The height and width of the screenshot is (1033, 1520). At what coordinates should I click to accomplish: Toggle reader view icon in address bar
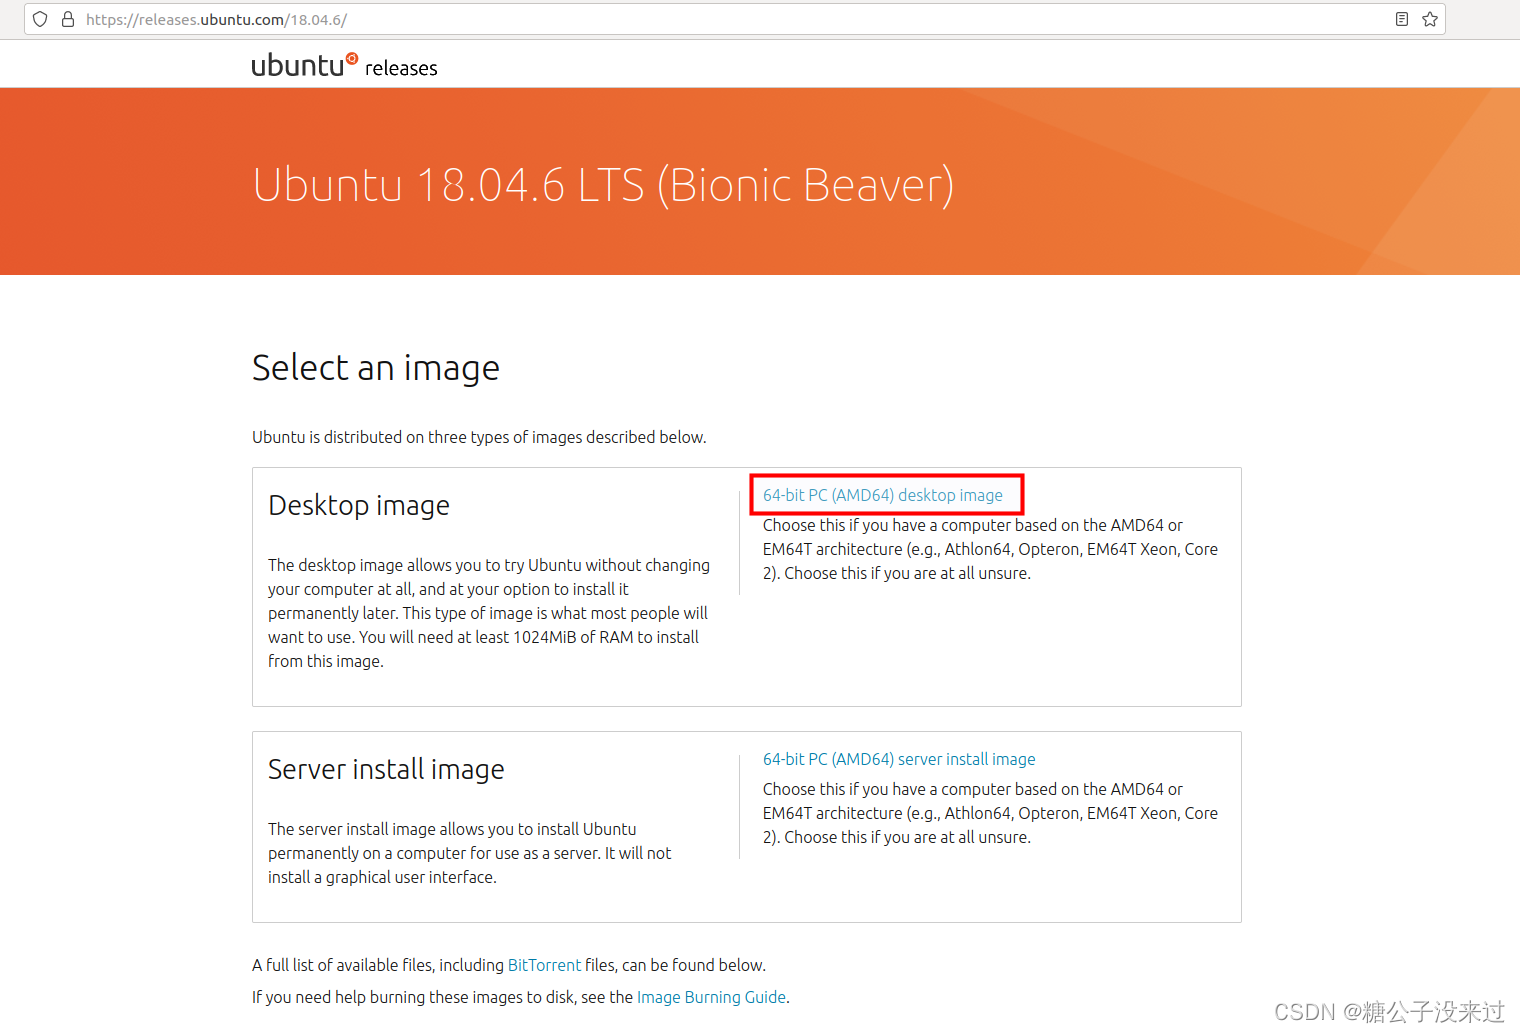pos(1402,19)
